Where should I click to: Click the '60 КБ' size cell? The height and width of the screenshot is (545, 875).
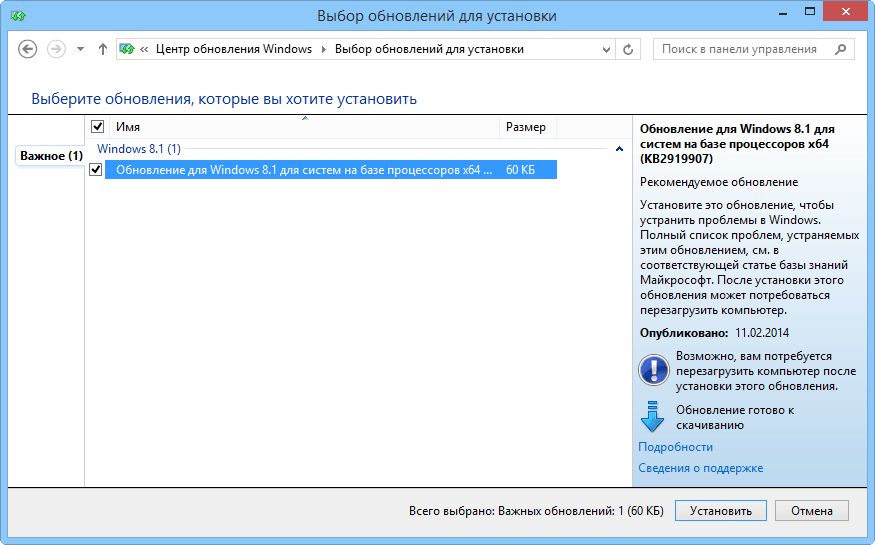(x=520, y=170)
